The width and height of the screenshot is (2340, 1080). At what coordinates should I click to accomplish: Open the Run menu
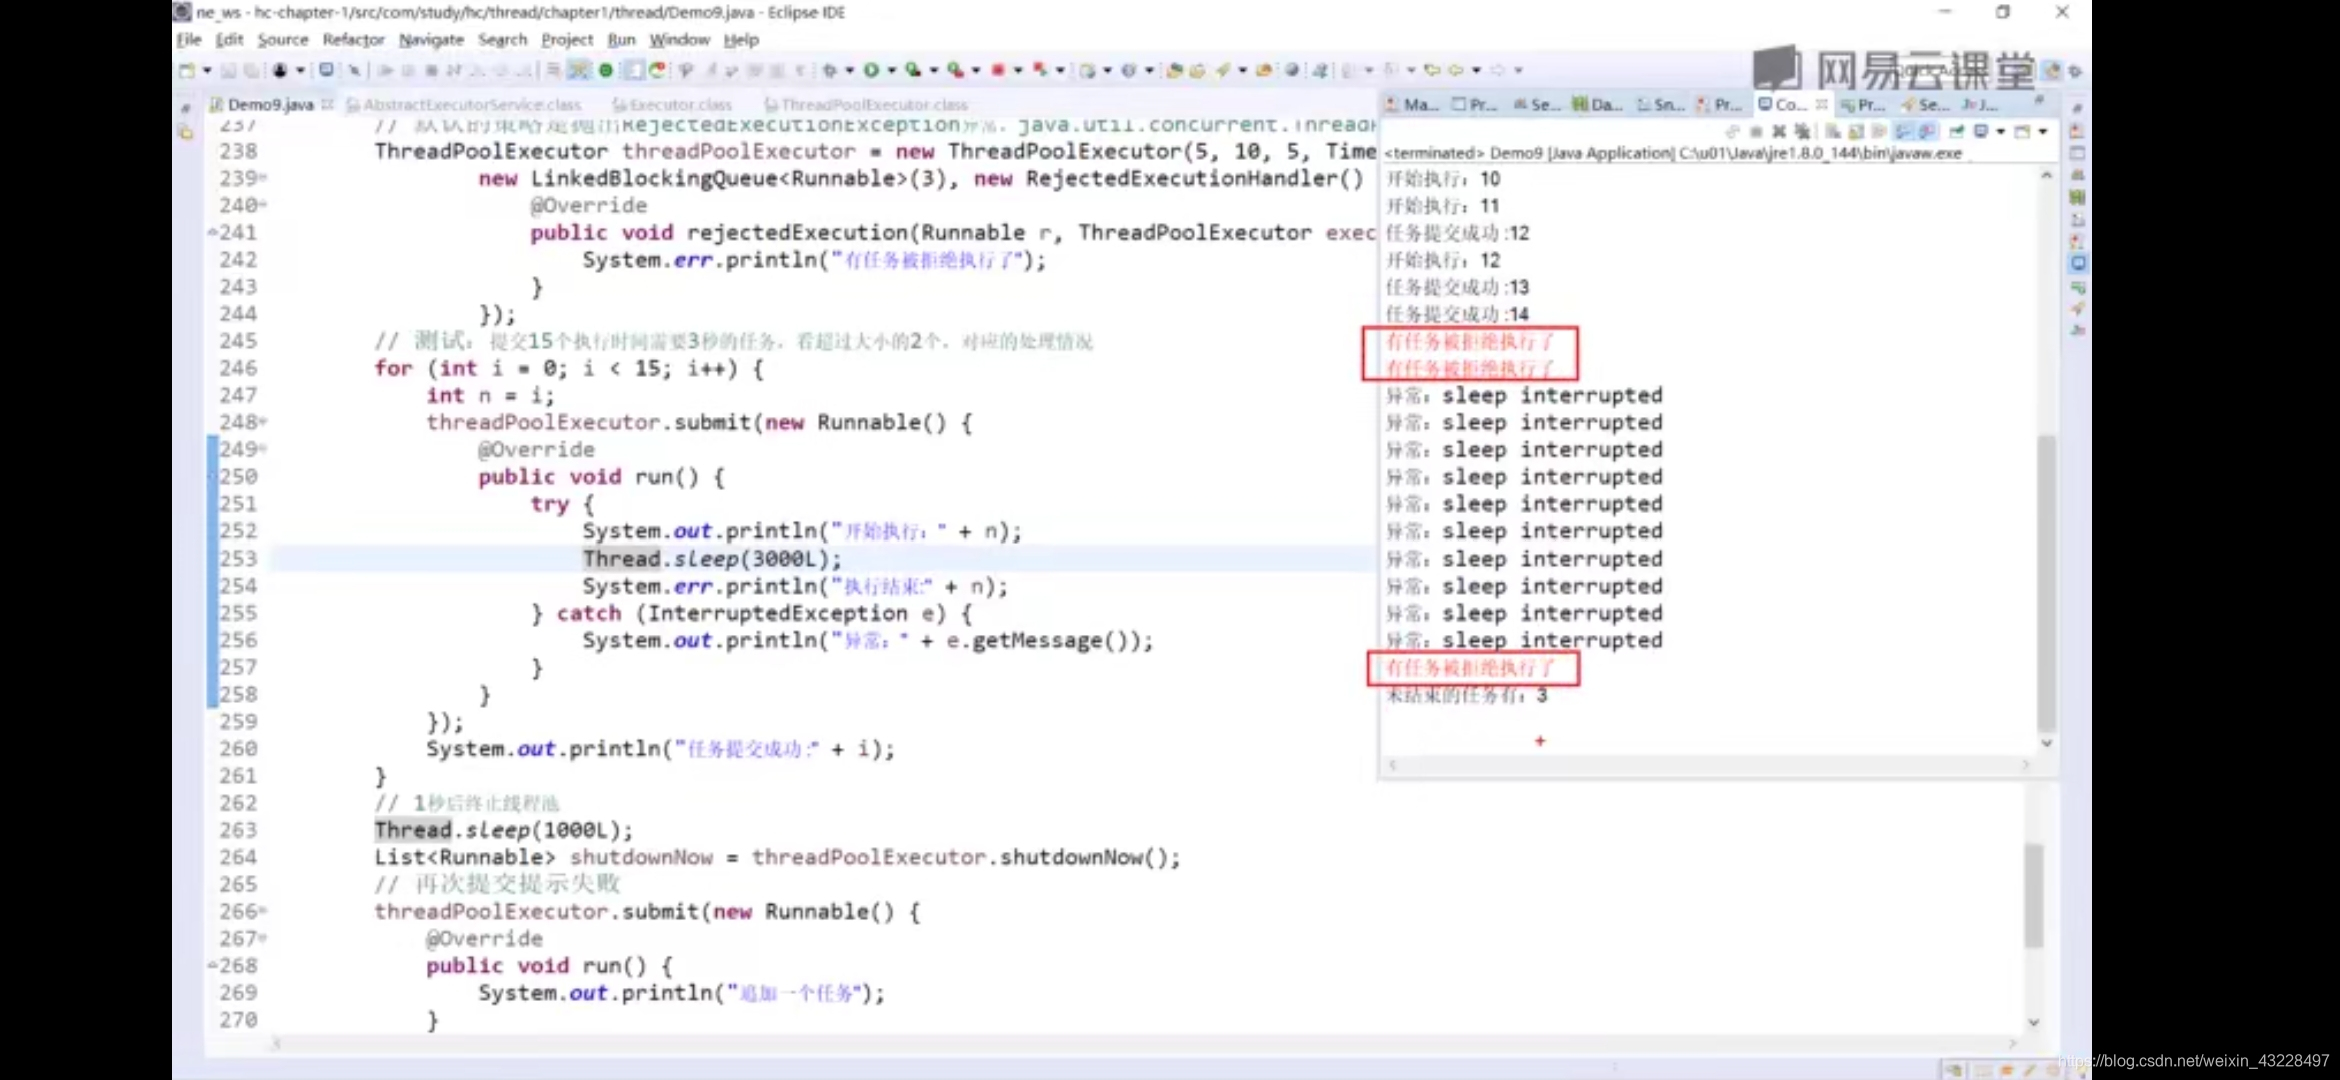(x=621, y=40)
